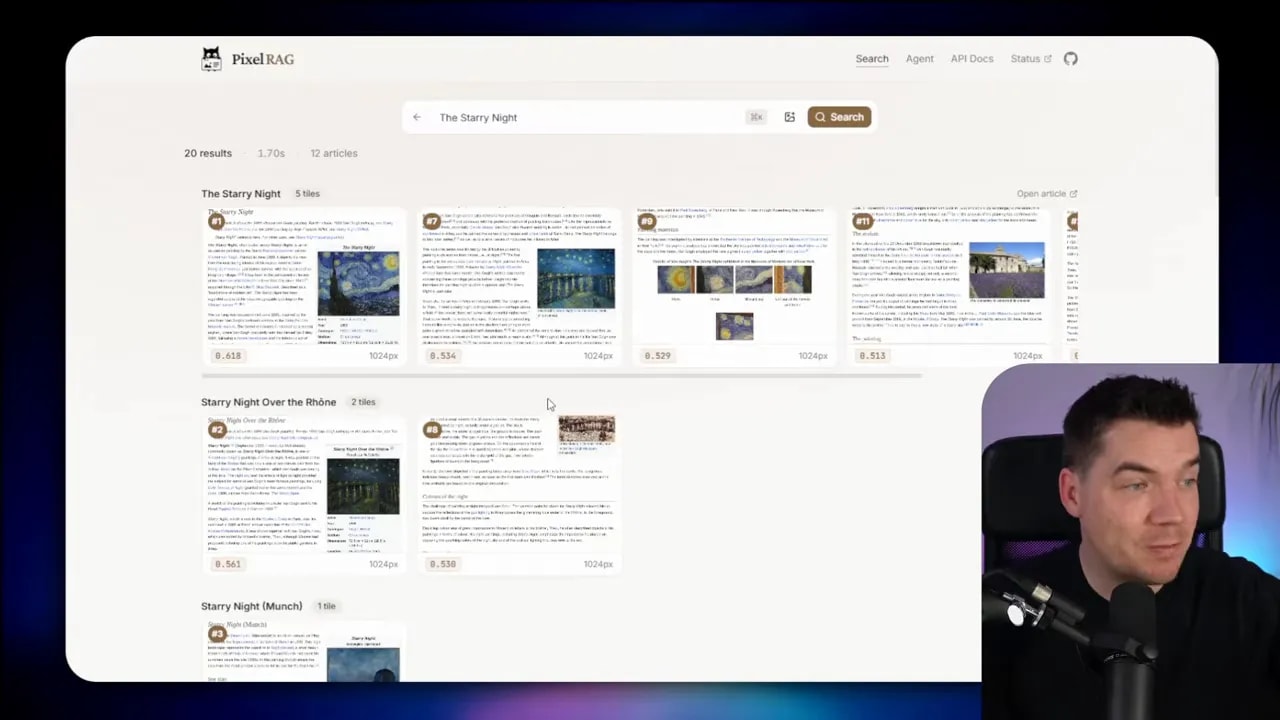Viewport: 1280px width, 720px height.
Task: Click the PixelRAG brand name text
Action: pos(263,59)
